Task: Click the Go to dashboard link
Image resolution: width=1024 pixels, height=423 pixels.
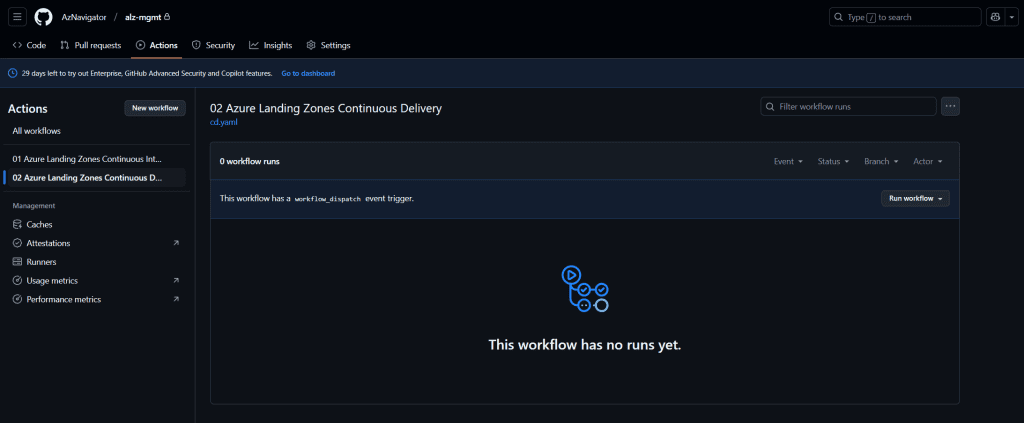Action: 308,74
